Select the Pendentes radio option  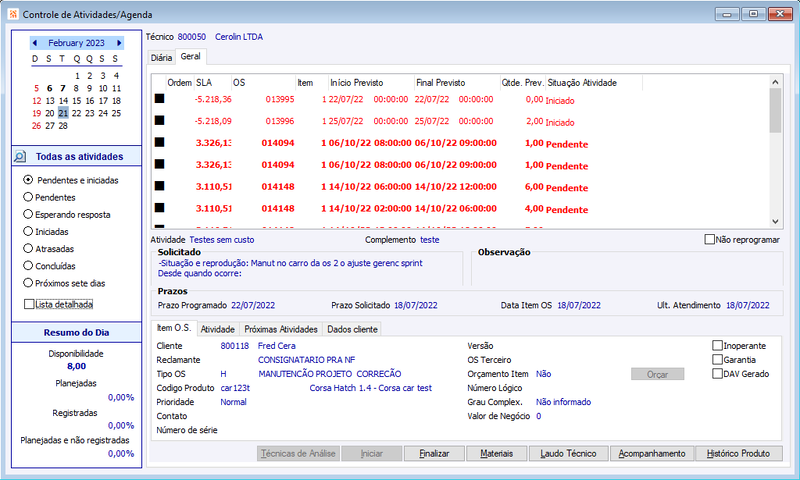pos(28,197)
